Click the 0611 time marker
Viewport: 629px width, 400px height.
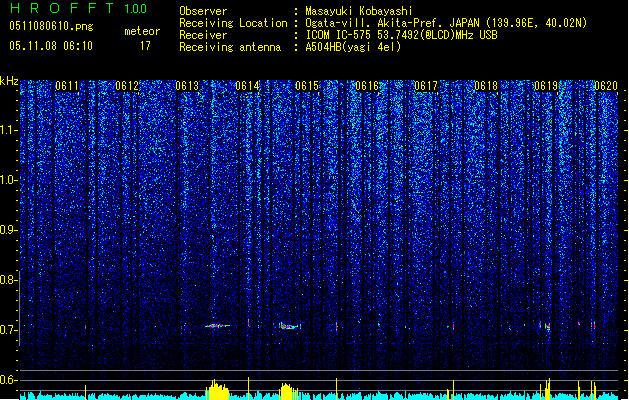(x=67, y=86)
